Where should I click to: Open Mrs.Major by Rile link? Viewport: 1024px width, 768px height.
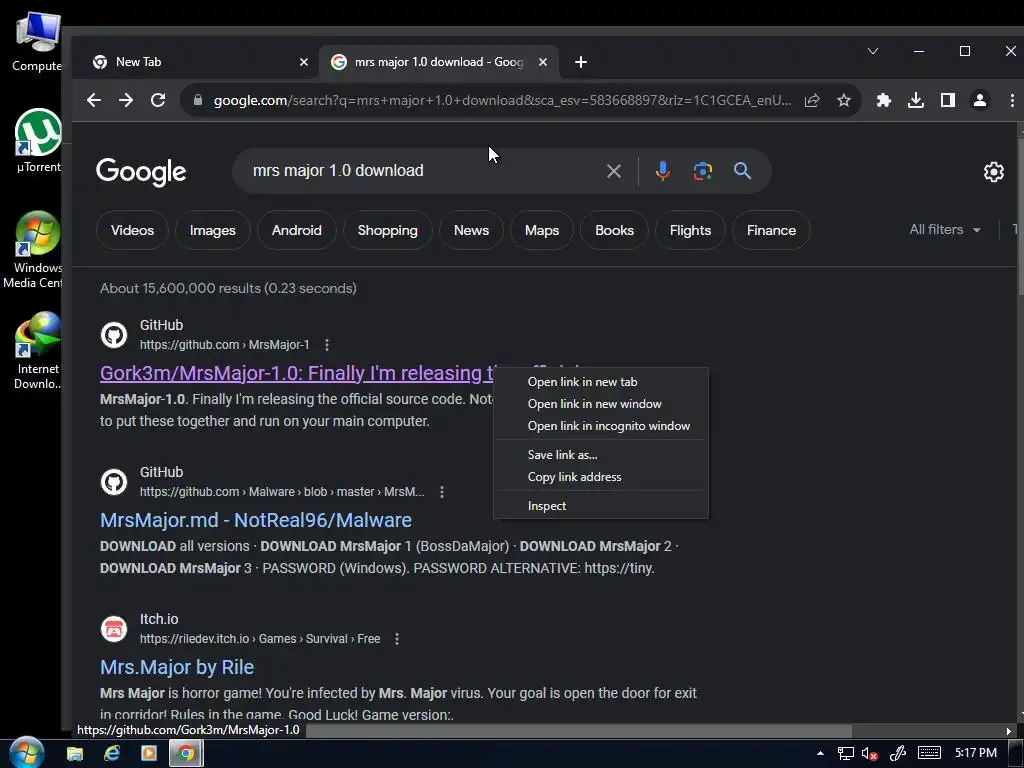click(x=176, y=667)
